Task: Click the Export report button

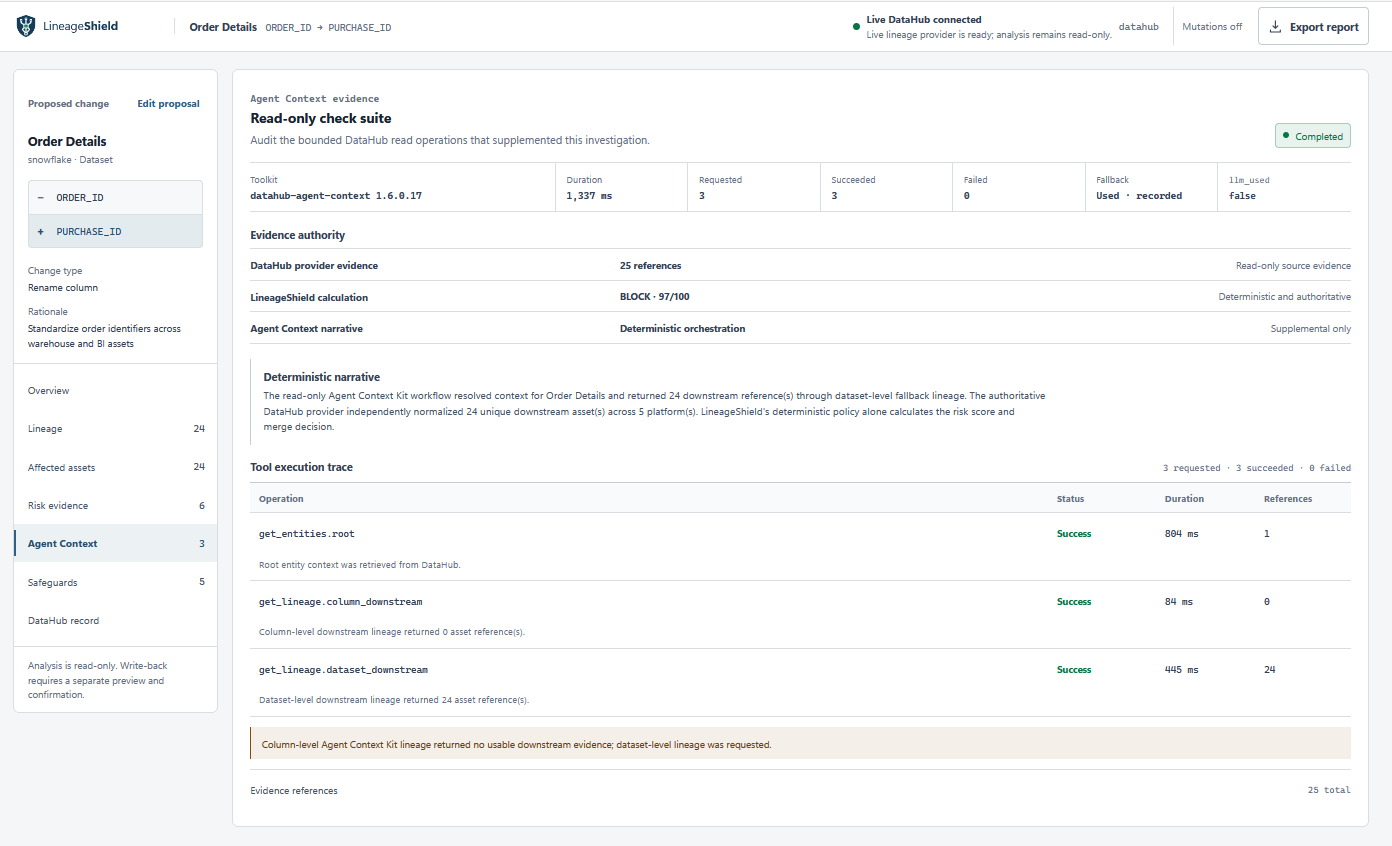Action: coord(1313,27)
